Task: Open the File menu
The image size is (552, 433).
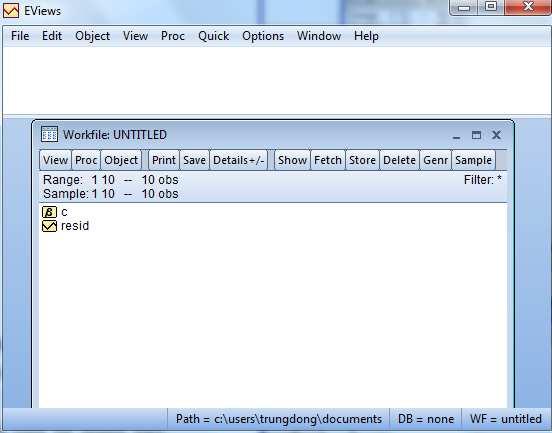Action: [20, 36]
